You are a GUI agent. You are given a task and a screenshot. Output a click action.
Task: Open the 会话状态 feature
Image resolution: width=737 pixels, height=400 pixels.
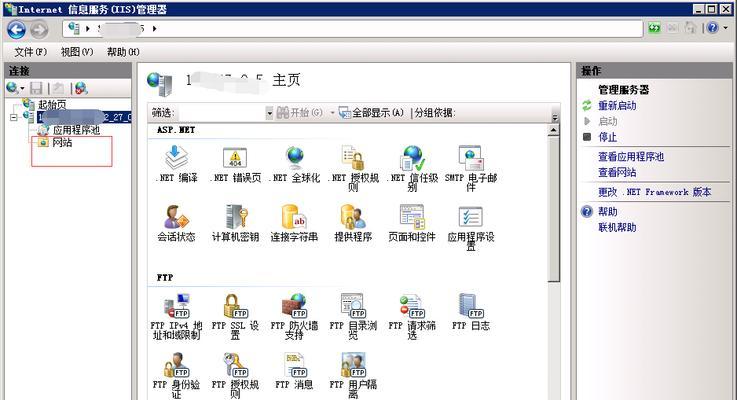tap(176, 223)
